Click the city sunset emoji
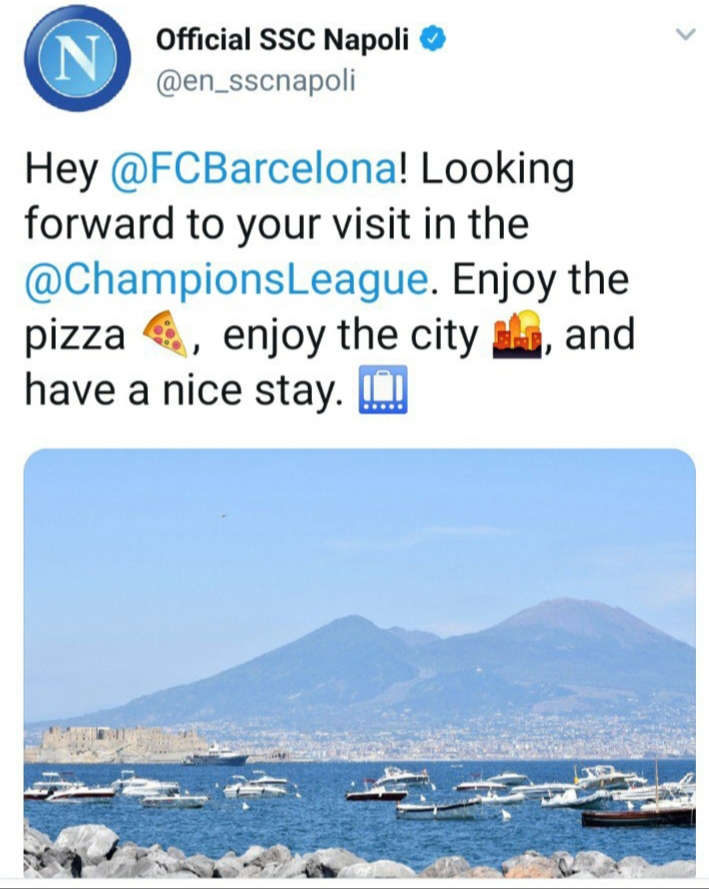The width and height of the screenshot is (709, 889). (516, 336)
